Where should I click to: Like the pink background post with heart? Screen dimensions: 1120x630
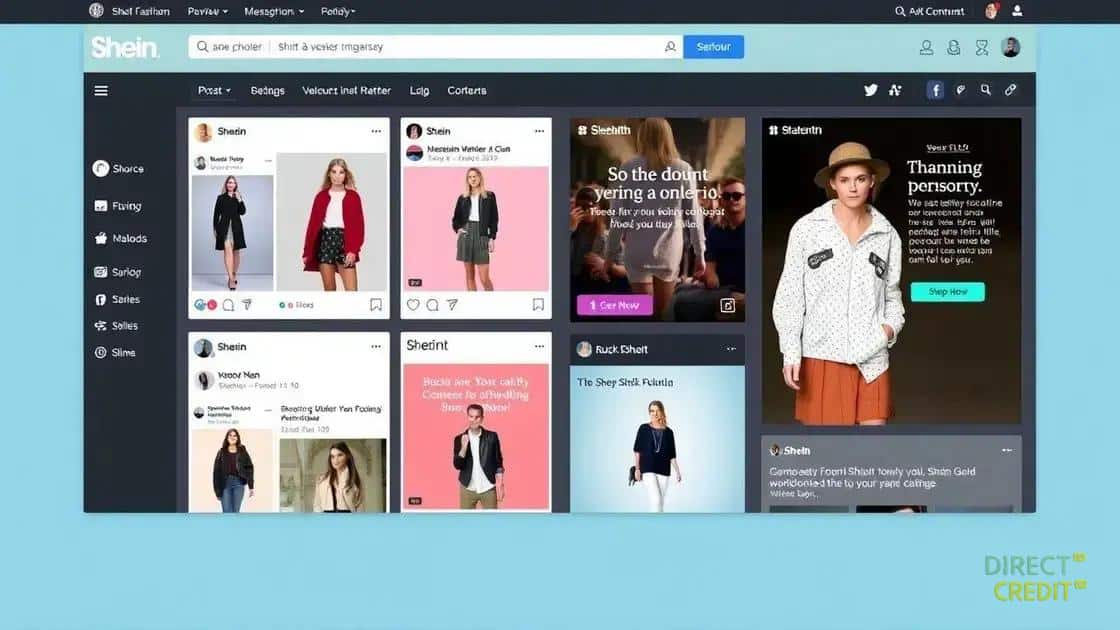[413, 305]
